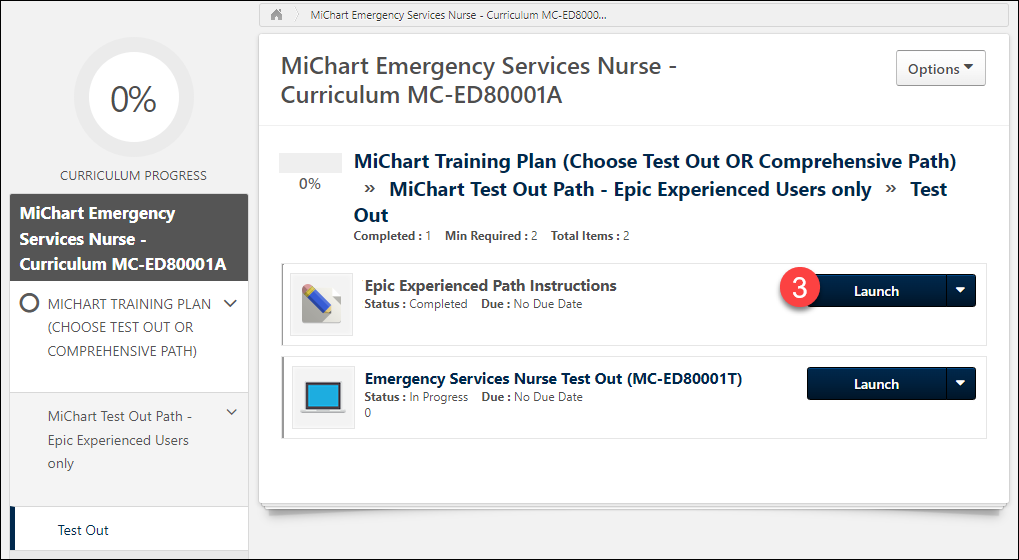Open dropdown arrow beside first Launch button
The height and width of the screenshot is (560, 1019).
coord(960,291)
